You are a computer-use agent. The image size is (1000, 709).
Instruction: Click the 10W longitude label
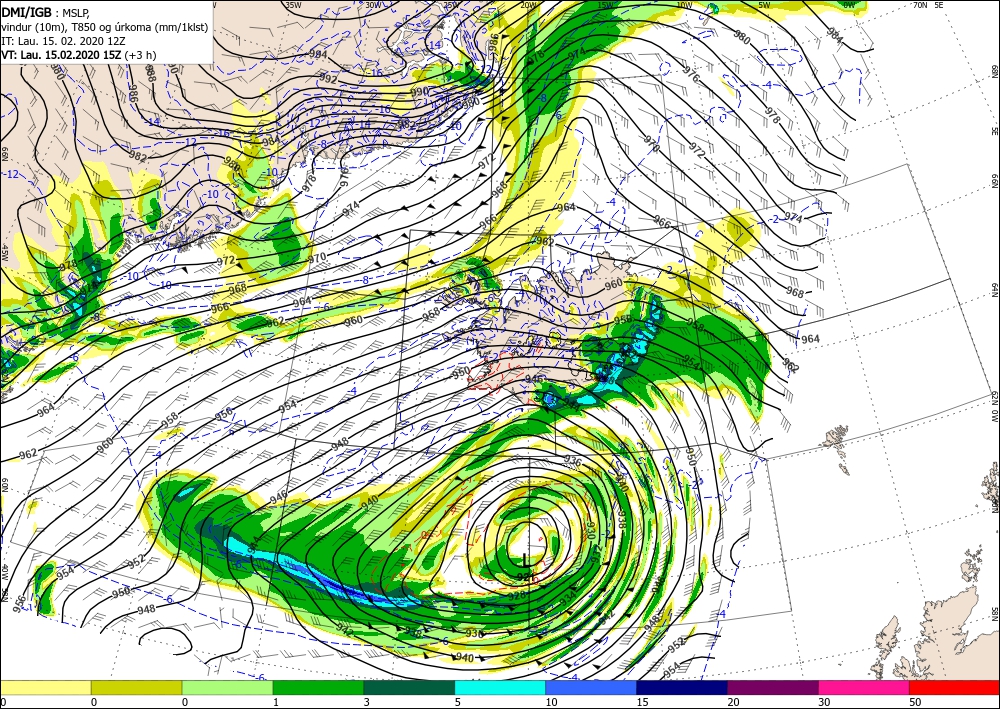(684, 5)
